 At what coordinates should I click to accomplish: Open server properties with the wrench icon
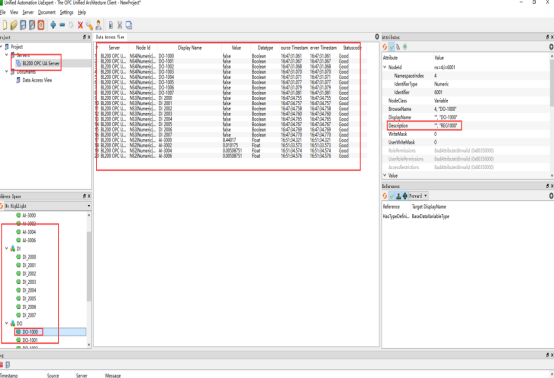(x=89, y=25)
